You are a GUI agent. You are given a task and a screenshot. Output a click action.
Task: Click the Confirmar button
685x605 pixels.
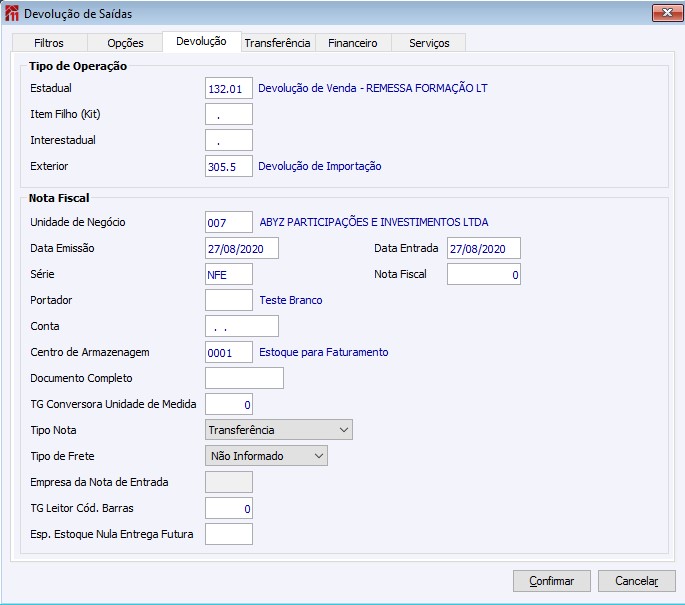[x=552, y=581]
